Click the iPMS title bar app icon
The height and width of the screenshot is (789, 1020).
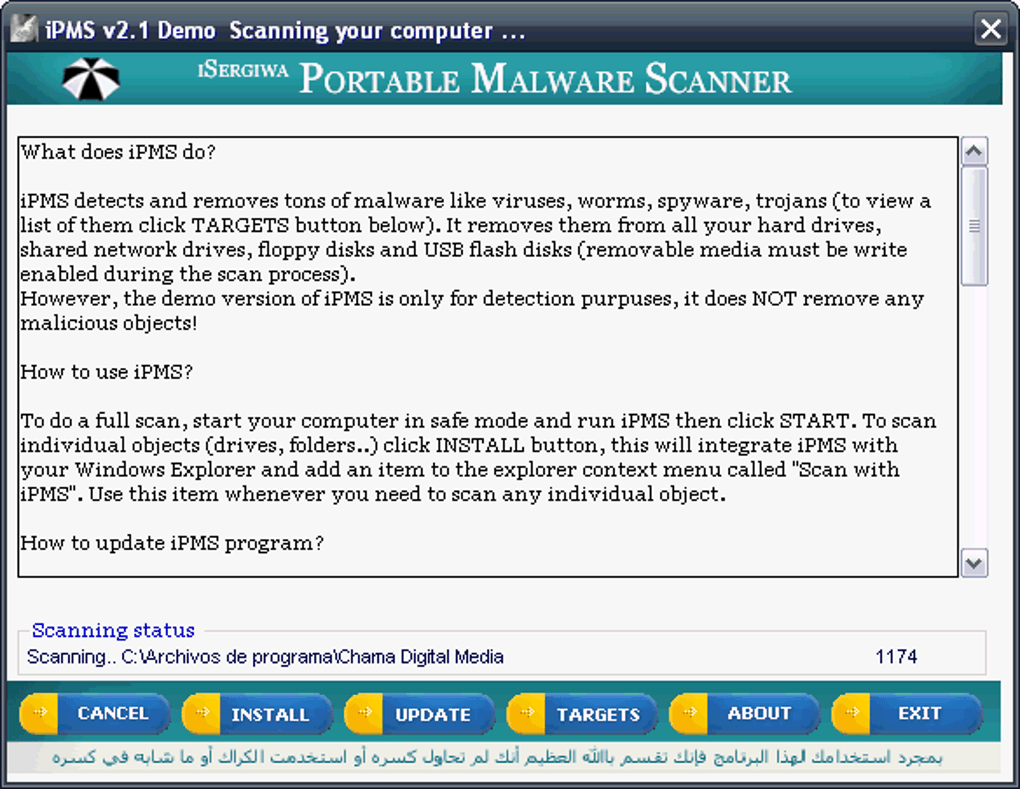point(24,29)
